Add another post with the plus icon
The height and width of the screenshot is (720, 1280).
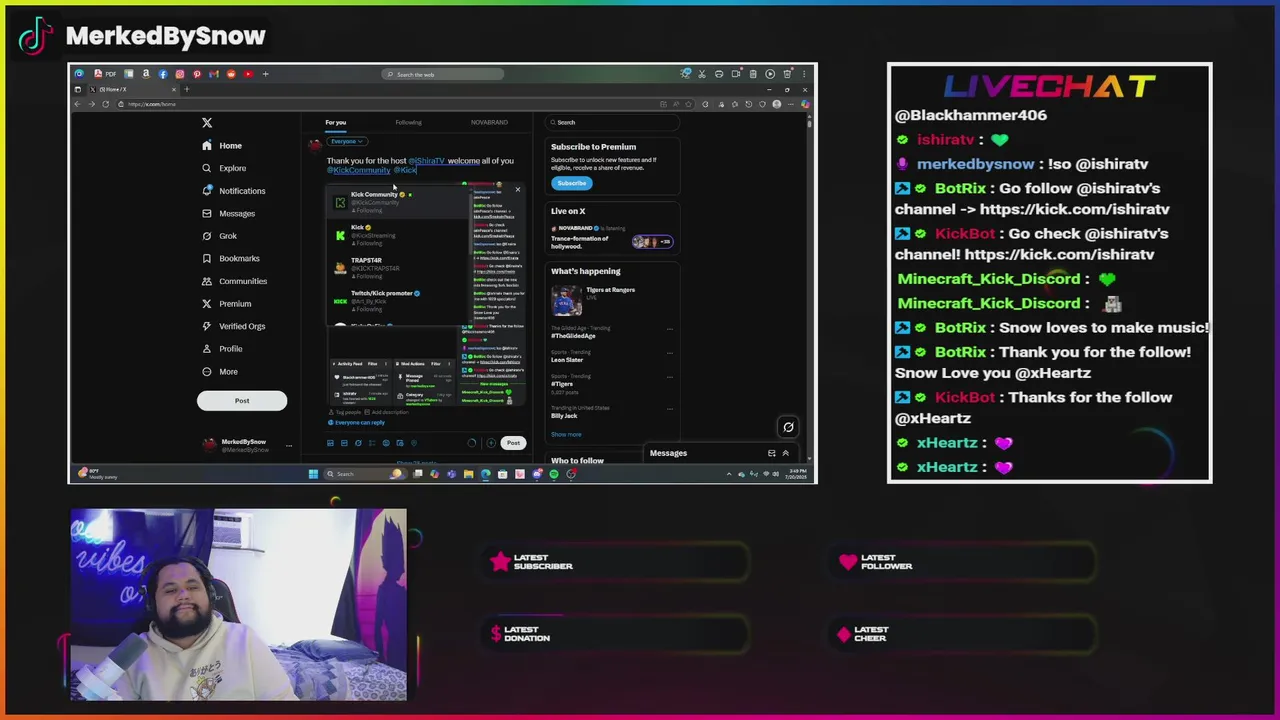coord(491,443)
